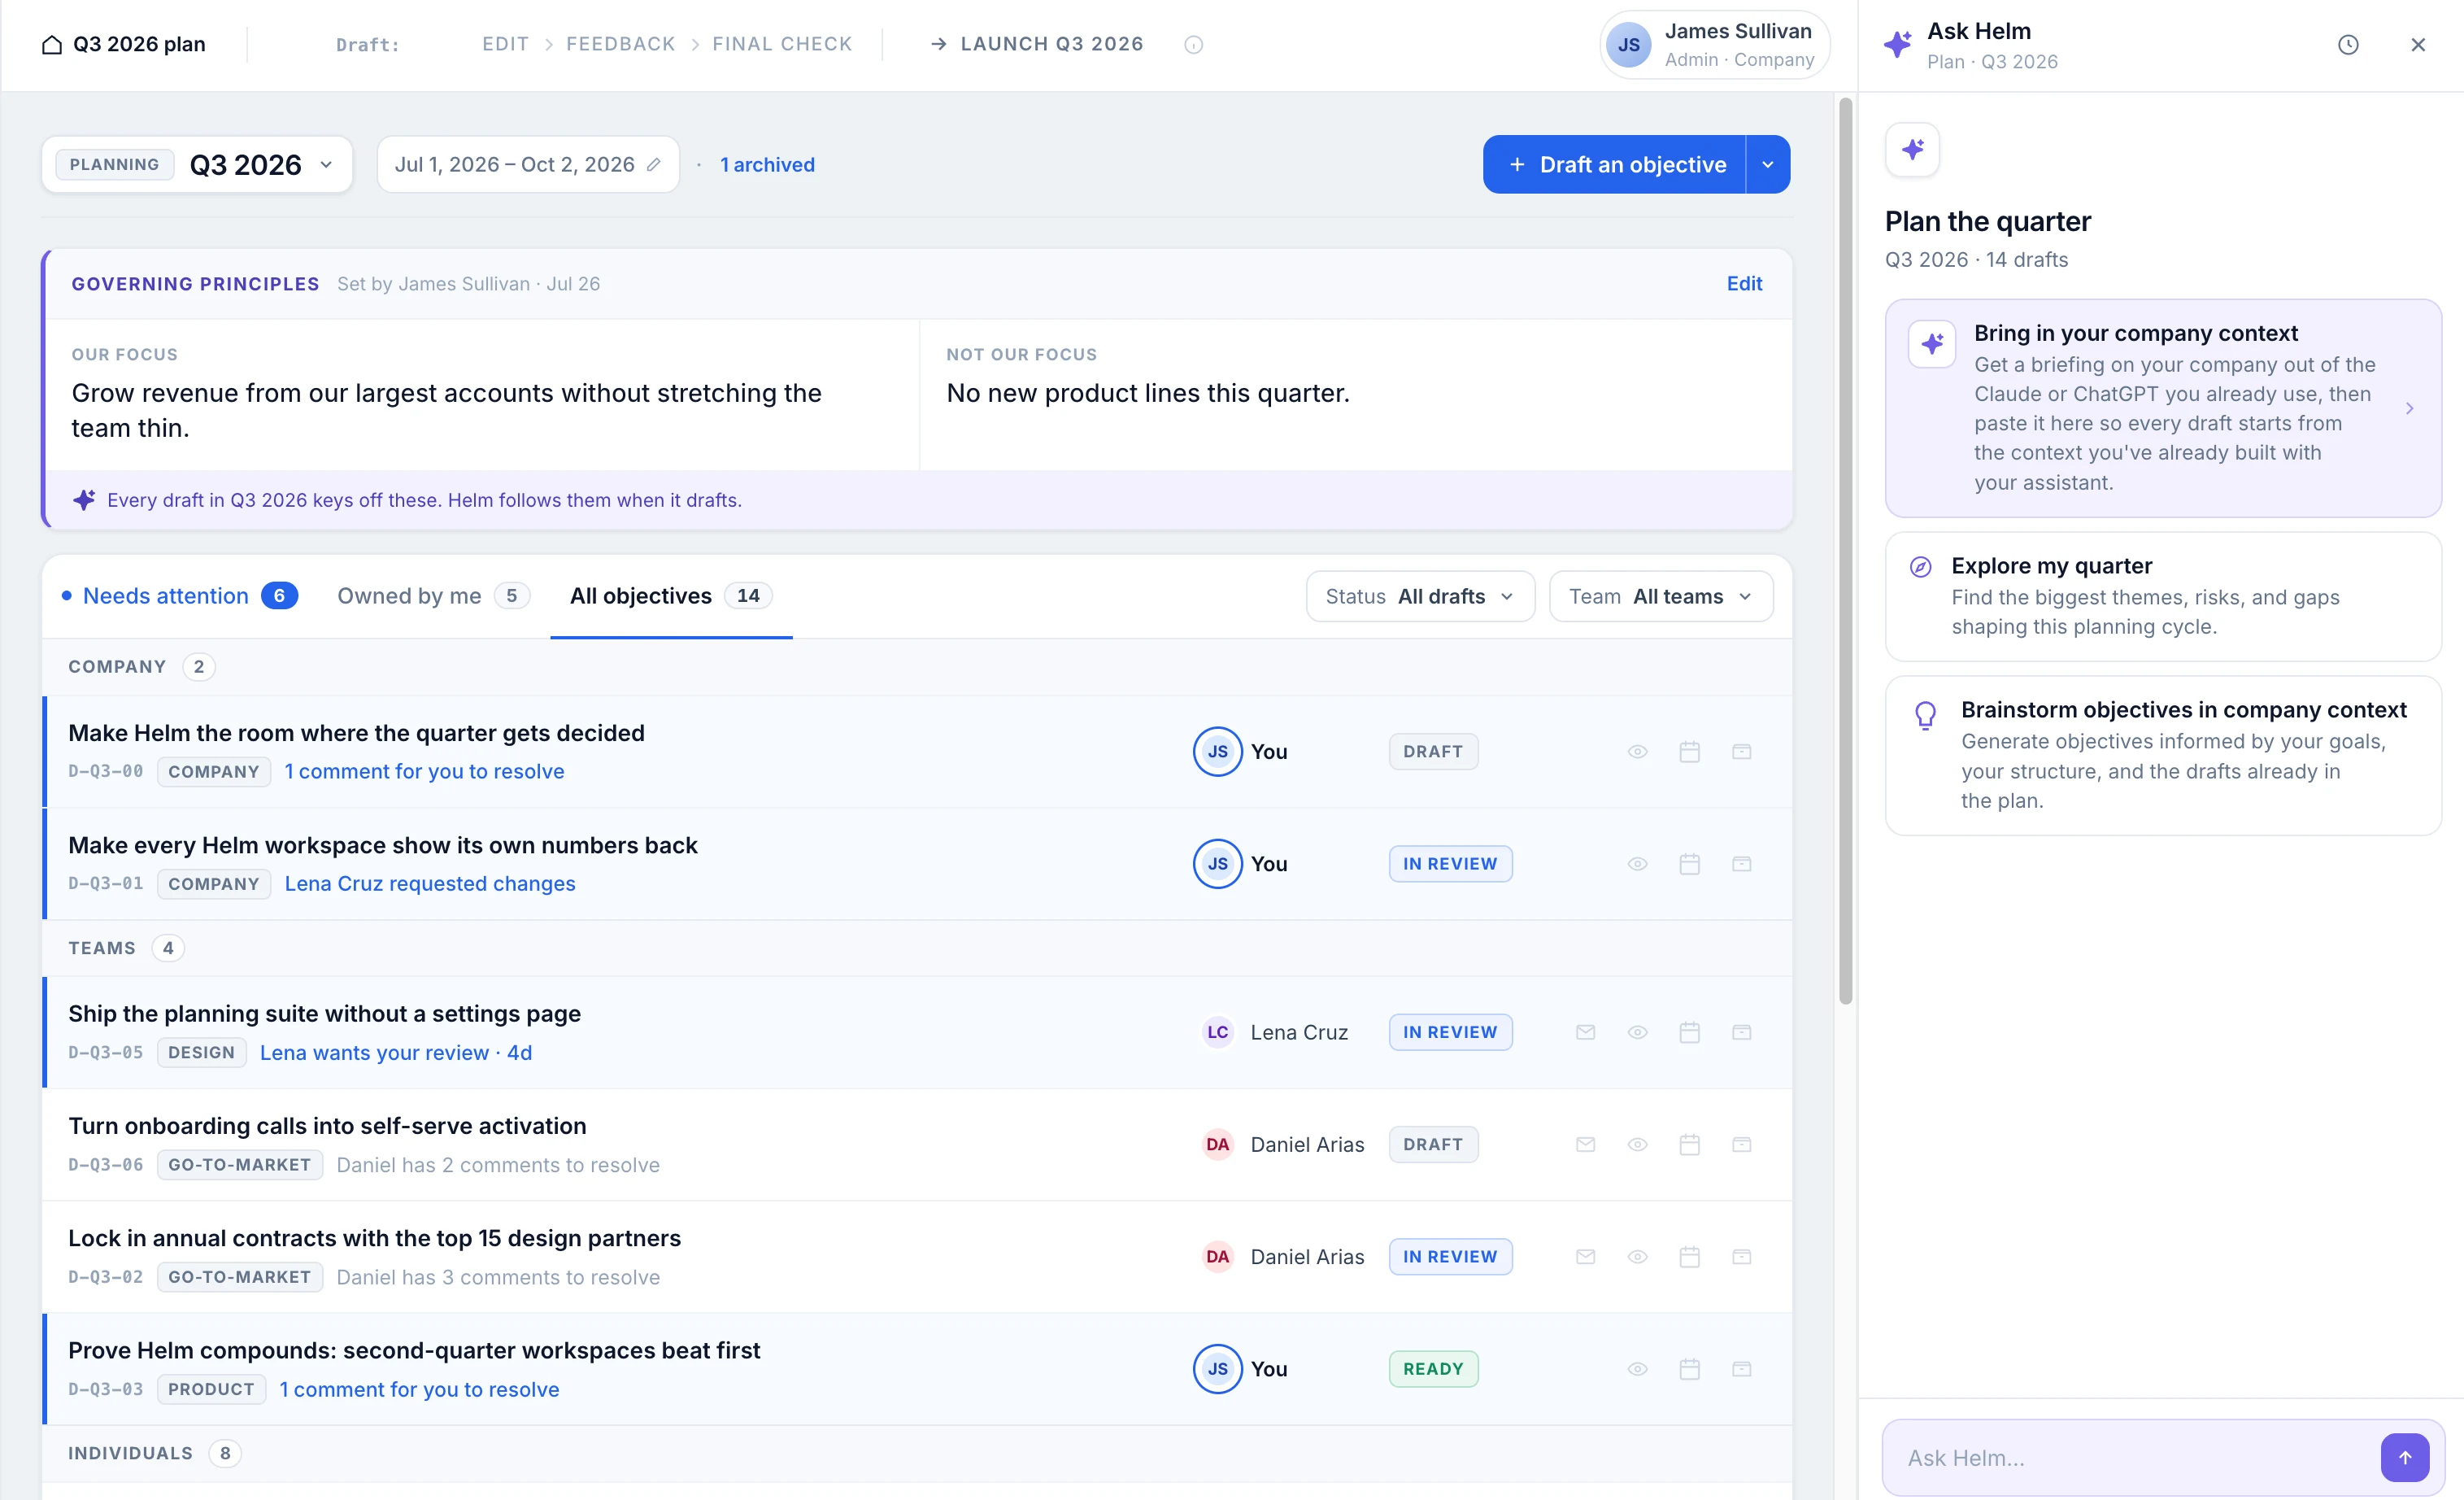Image resolution: width=2464 pixels, height=1500 pixels.
Task: Click Edit on Governing Principles
Action: [1744, 283]
